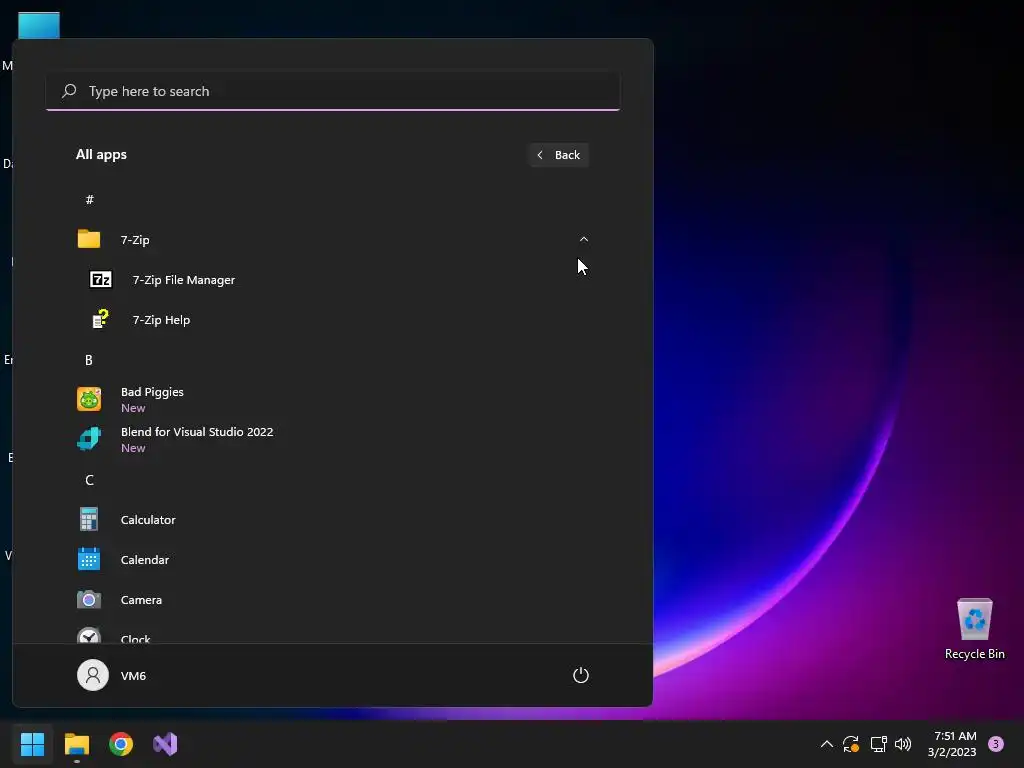
Task: Show hidden system tray icons
Action: click(826, 744)
